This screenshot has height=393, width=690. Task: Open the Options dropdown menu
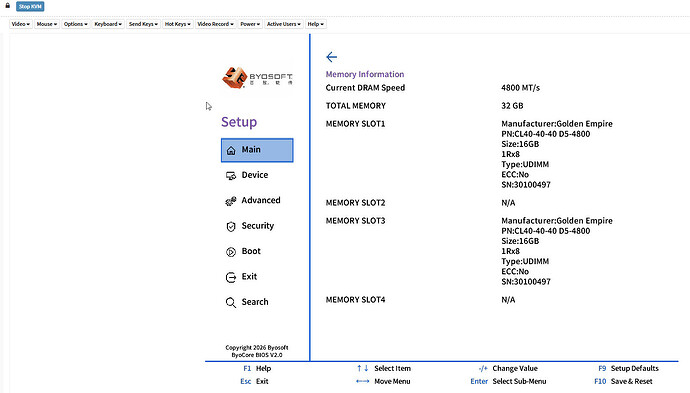[75, 24]
